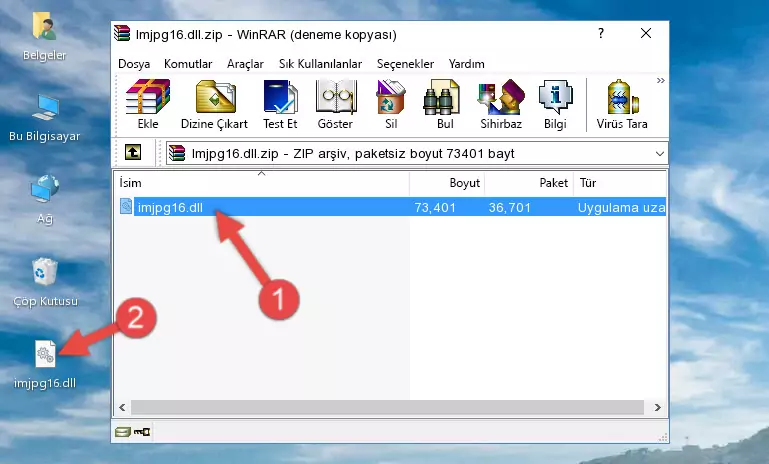Open the Göster view tool
This screenshot has height=464, width=769.
335,104
